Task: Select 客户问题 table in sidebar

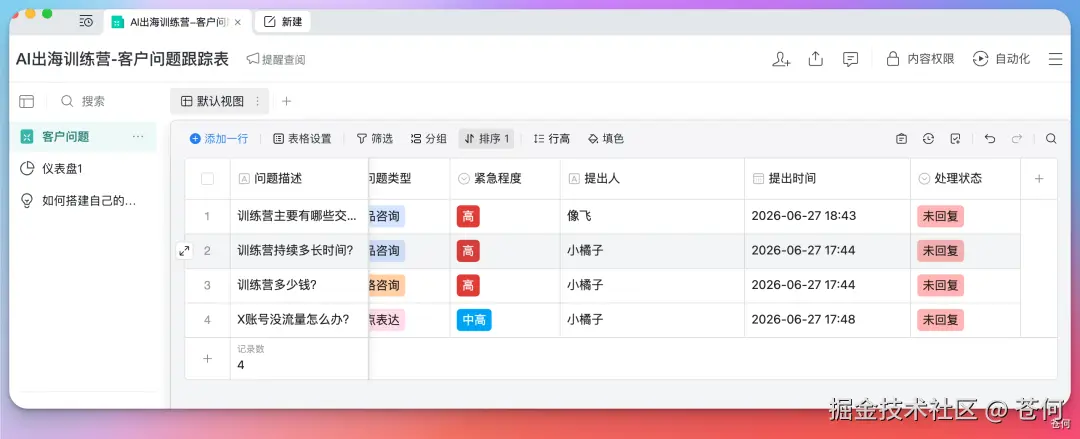Action: click(x=83, y=136)
